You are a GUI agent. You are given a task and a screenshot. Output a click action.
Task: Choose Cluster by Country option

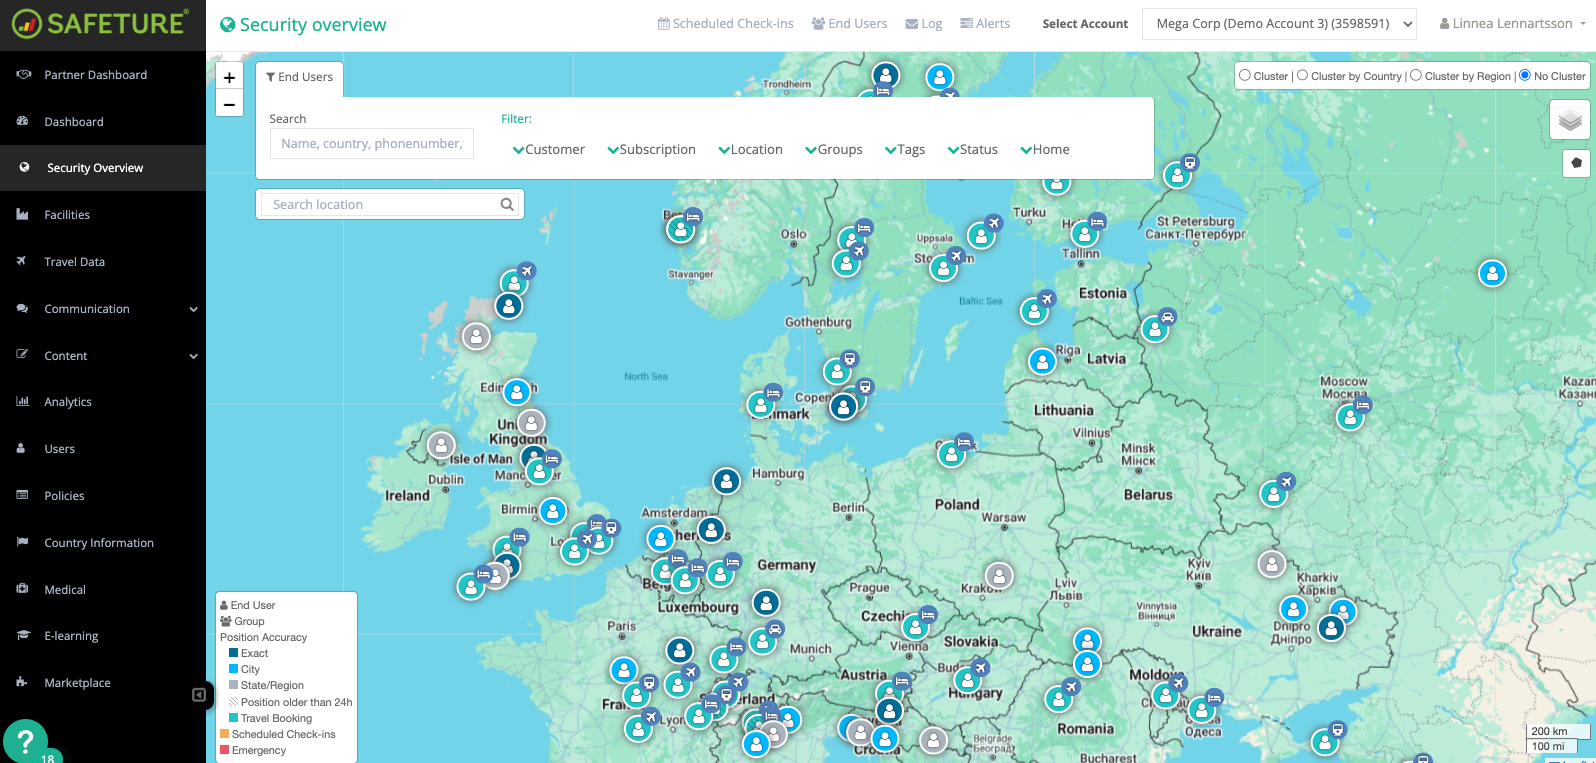(1303, 75)
